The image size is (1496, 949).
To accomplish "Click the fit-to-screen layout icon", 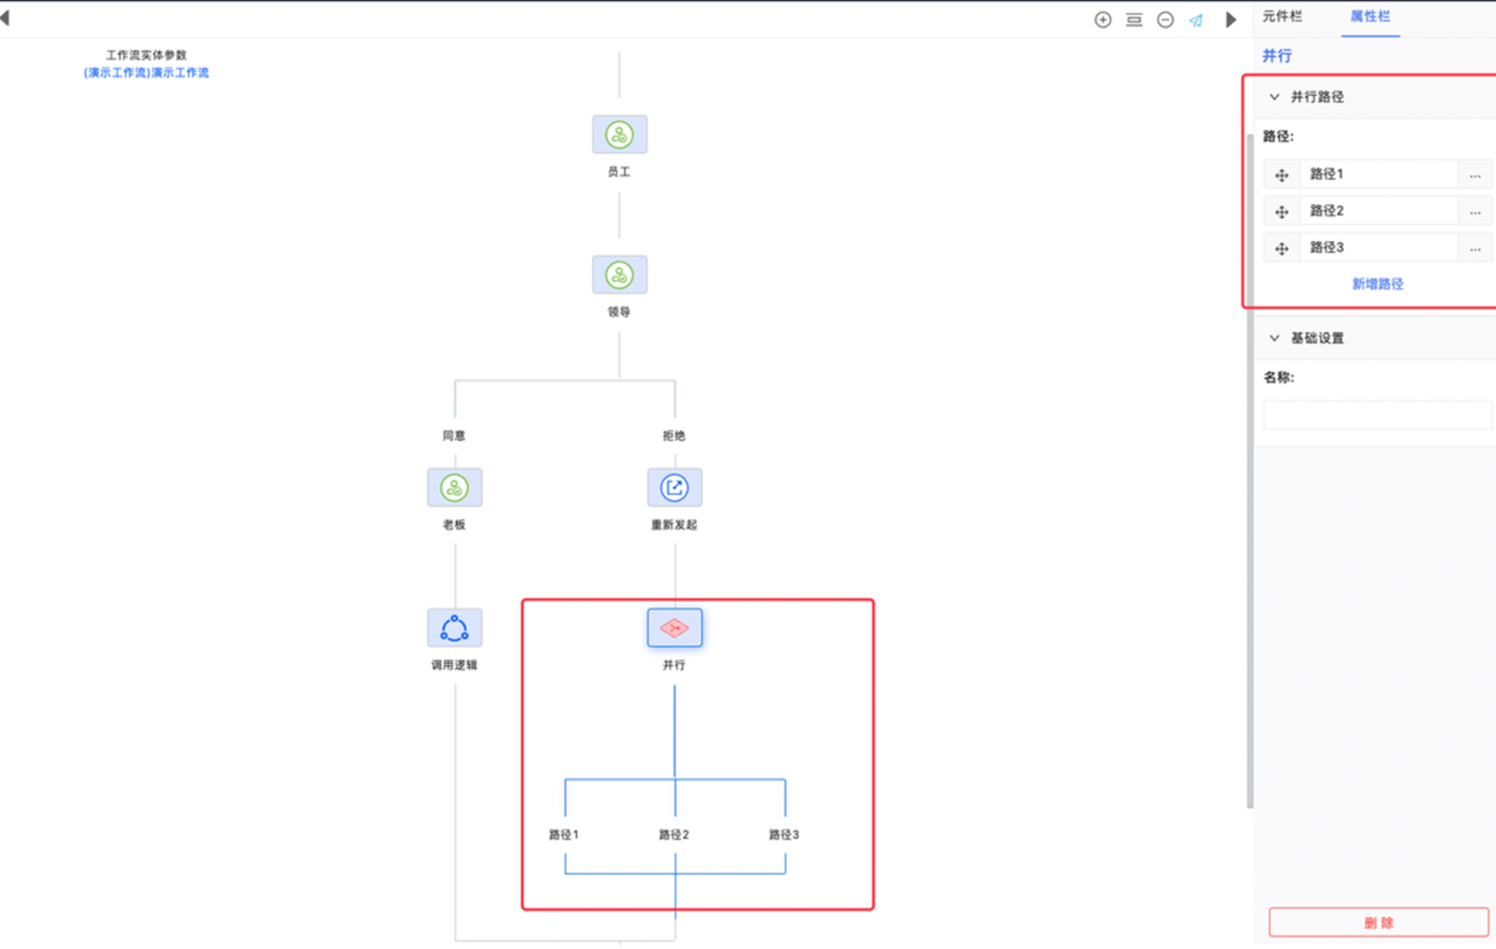I will [1134, 20].
